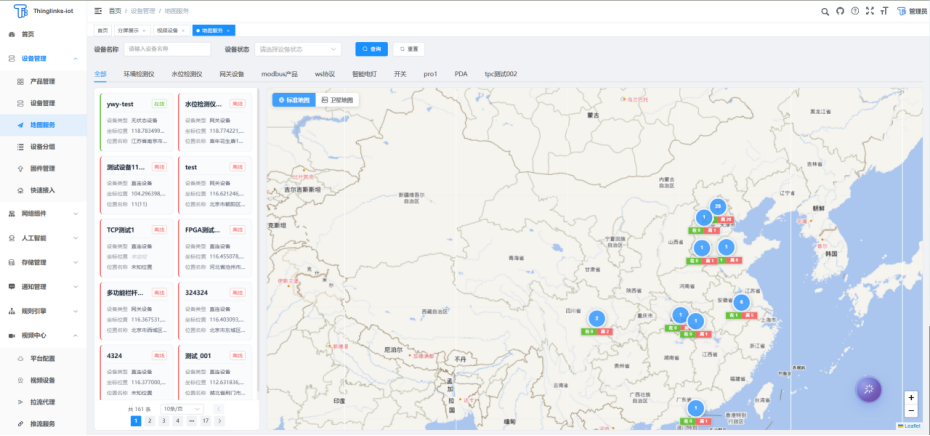
Task: Select the 智能电灯 tab
Action: pyautogui.click(x=364, y=74)
